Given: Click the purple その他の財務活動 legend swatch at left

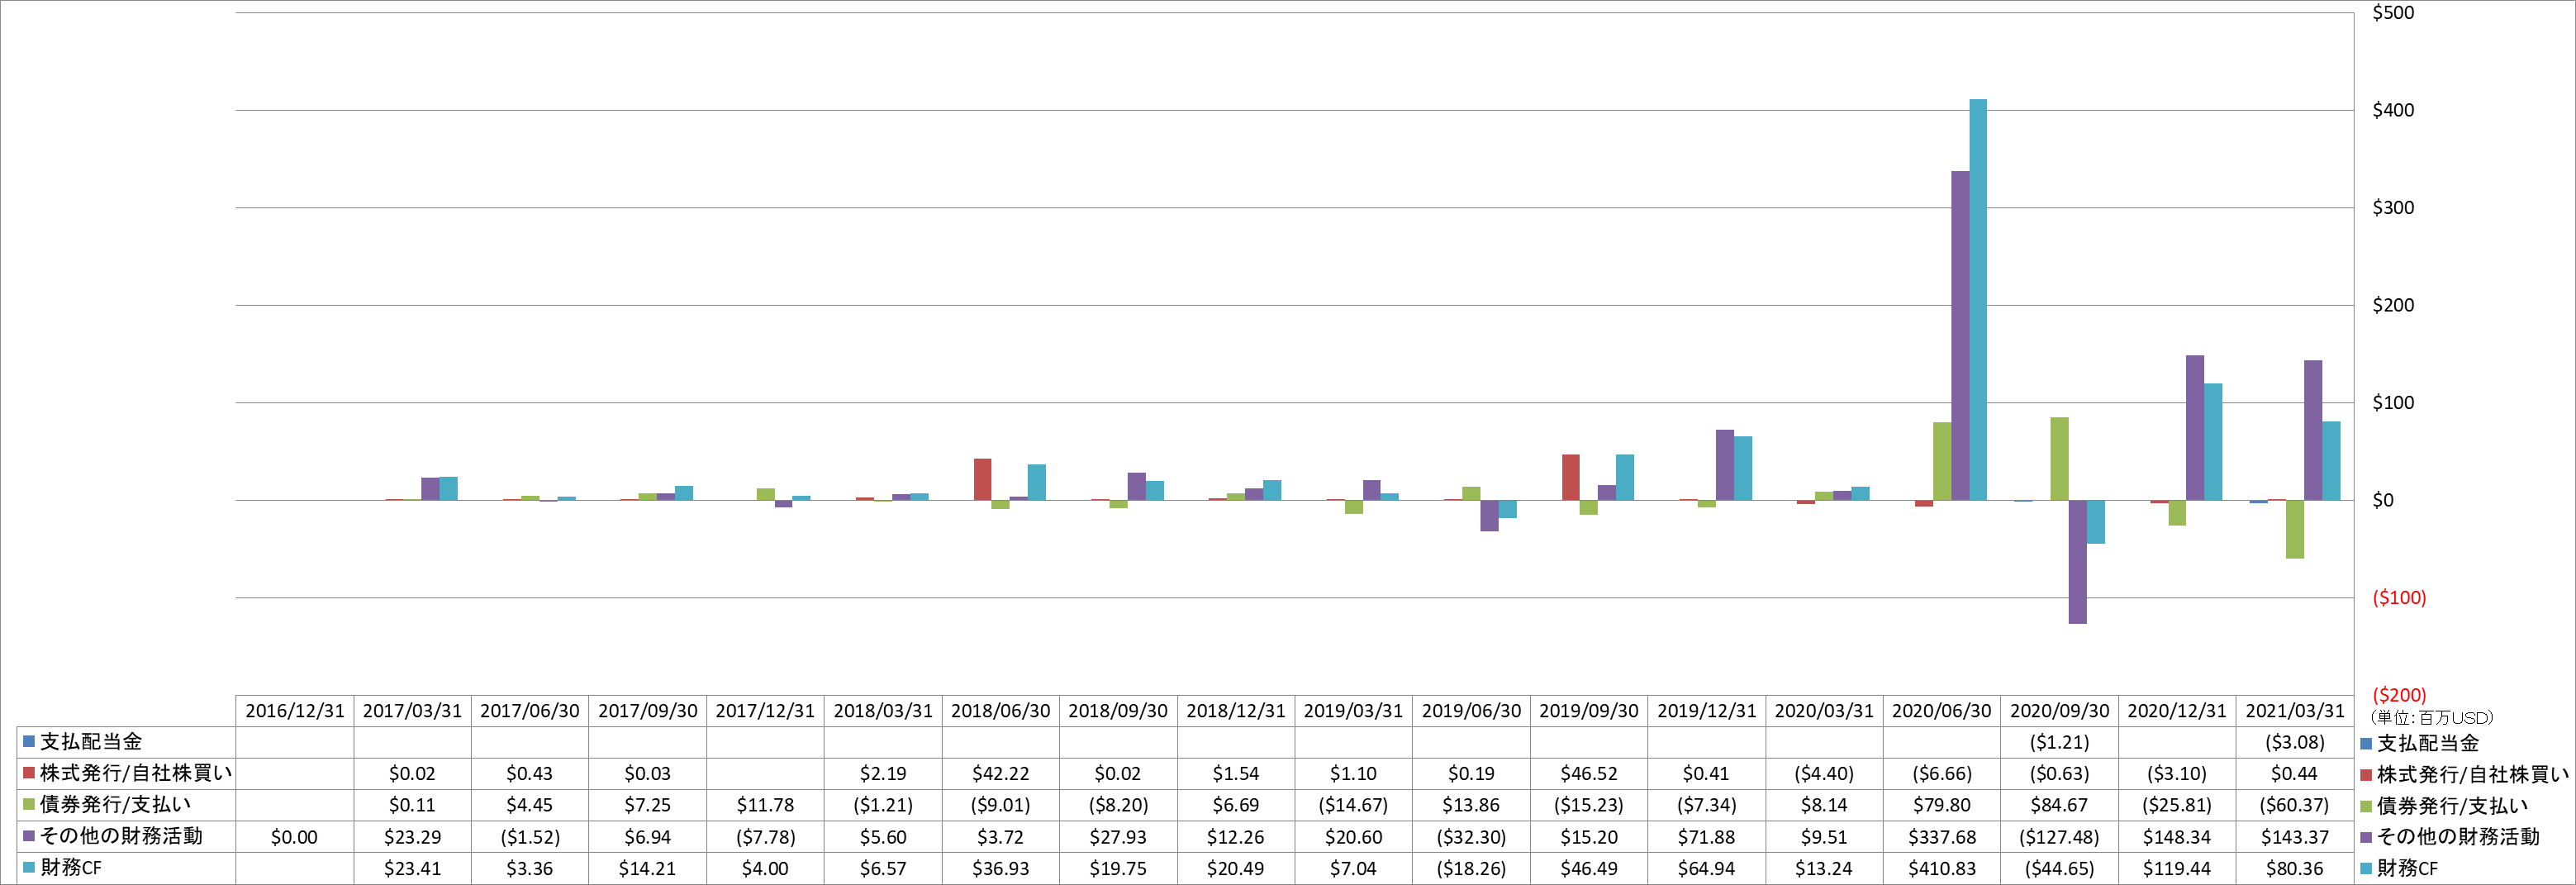Looking at the screenshot, I should [x=29, y=836].
